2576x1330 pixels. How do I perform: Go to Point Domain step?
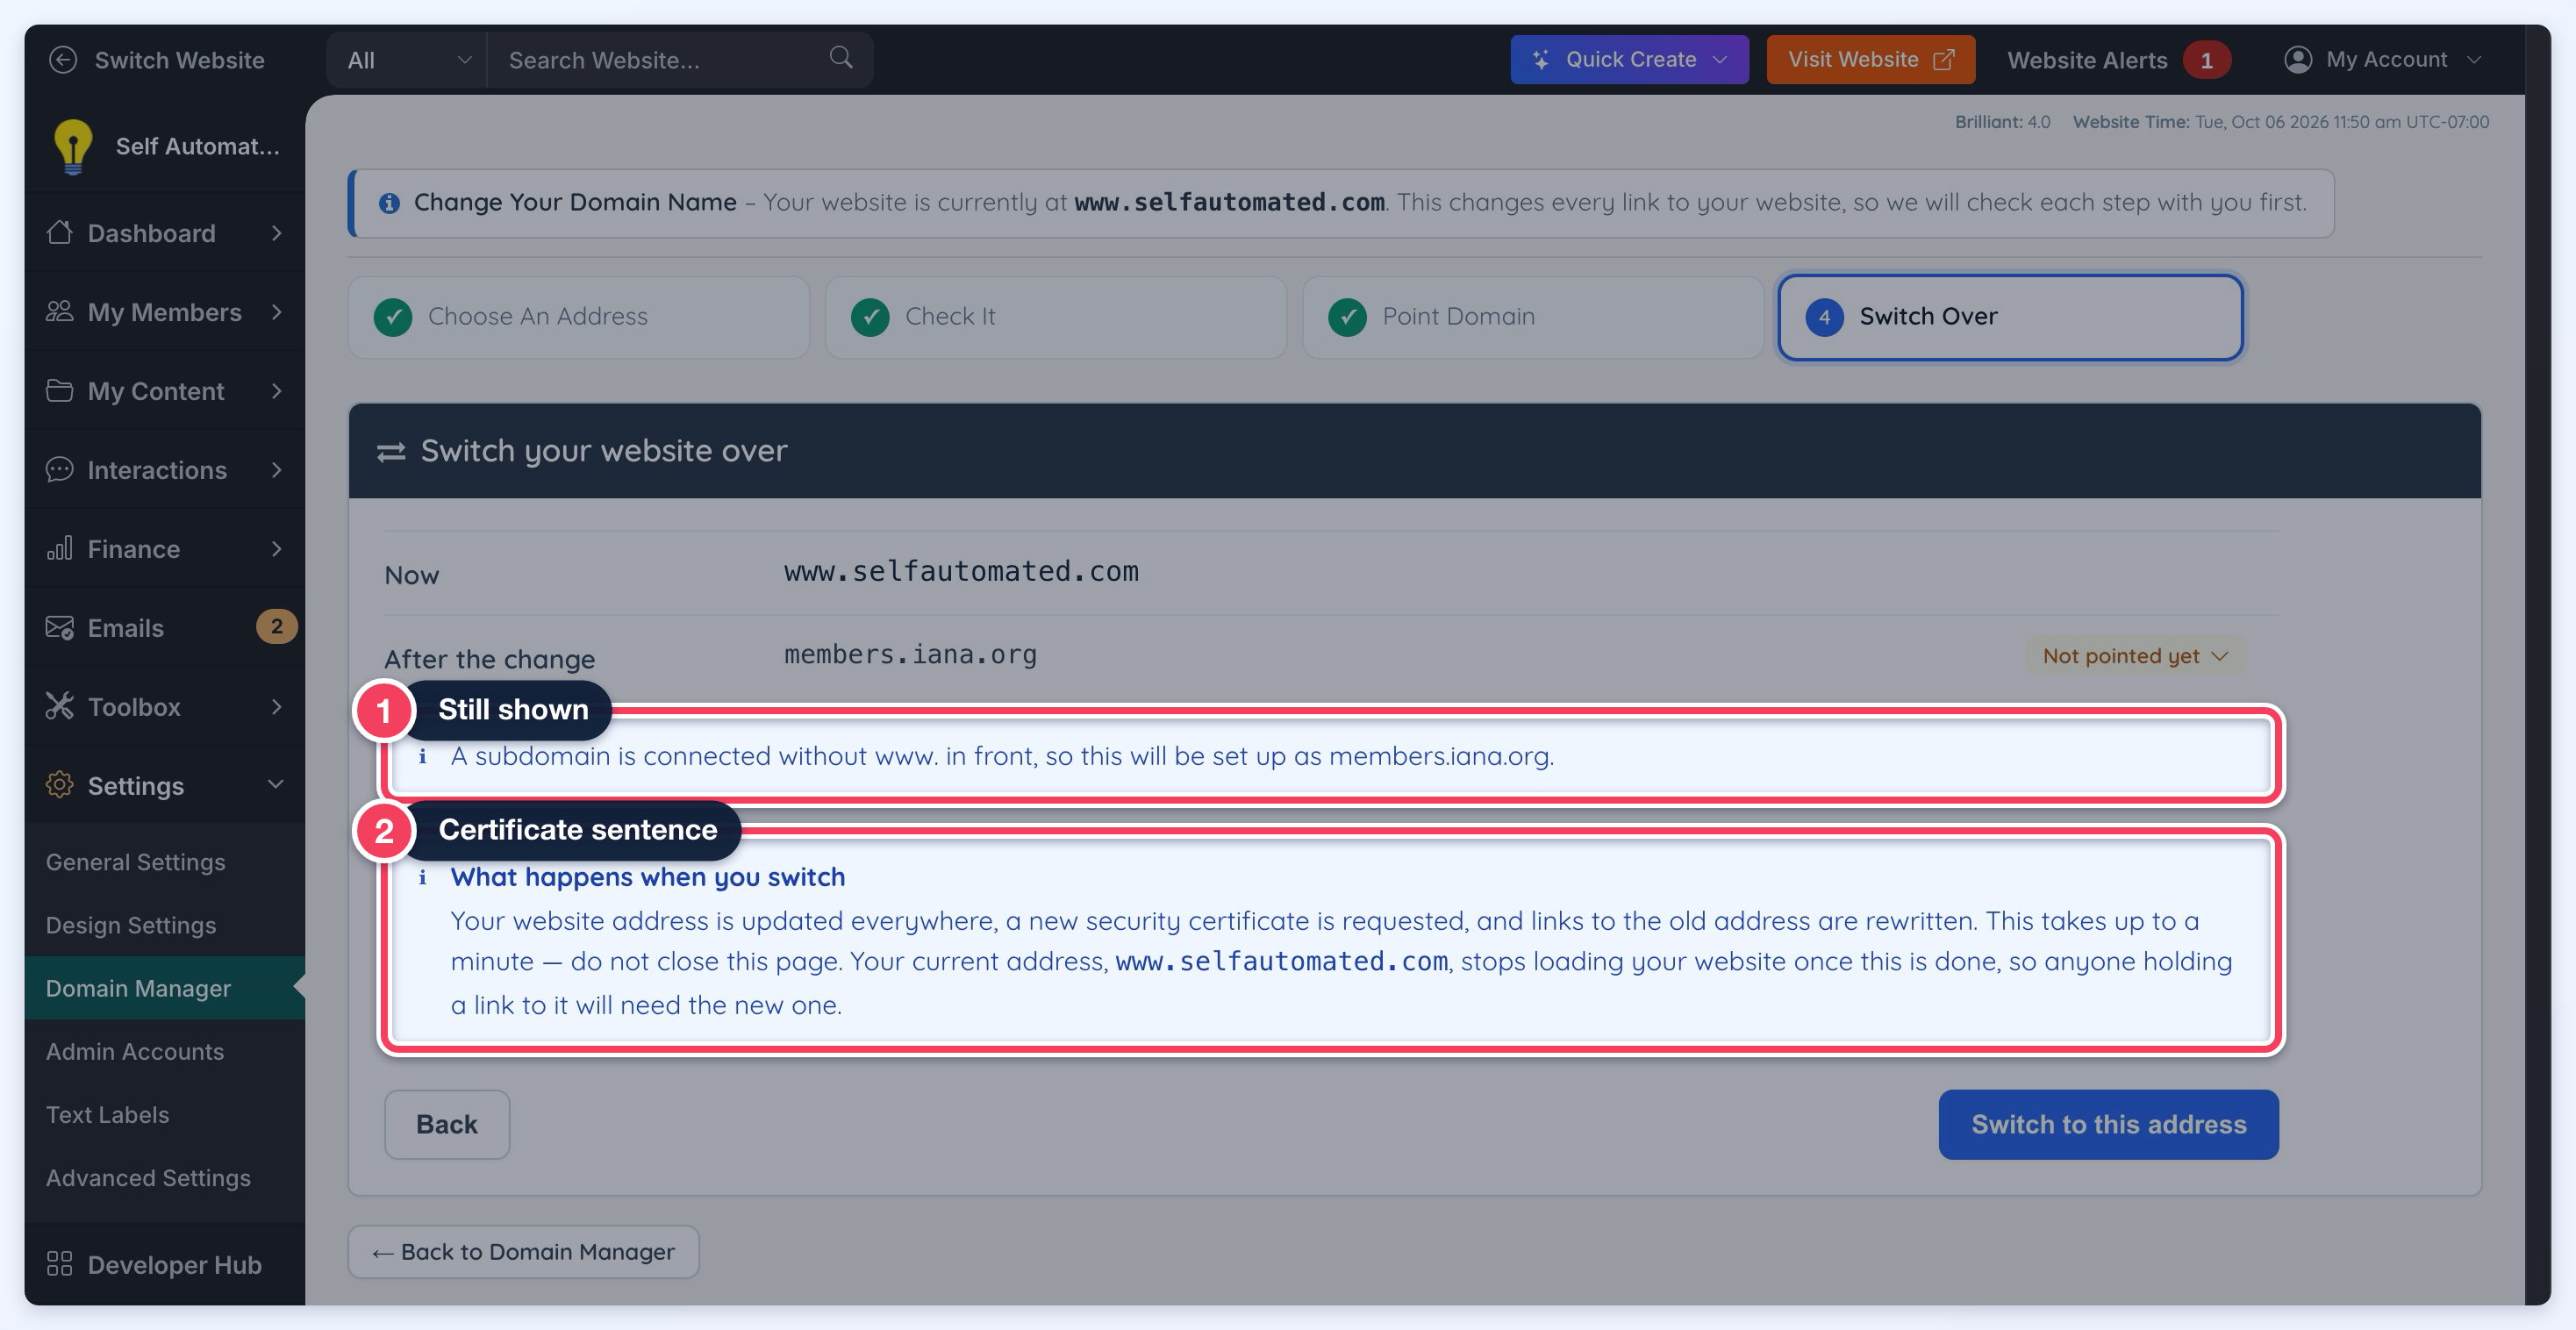coord(1533,317)
